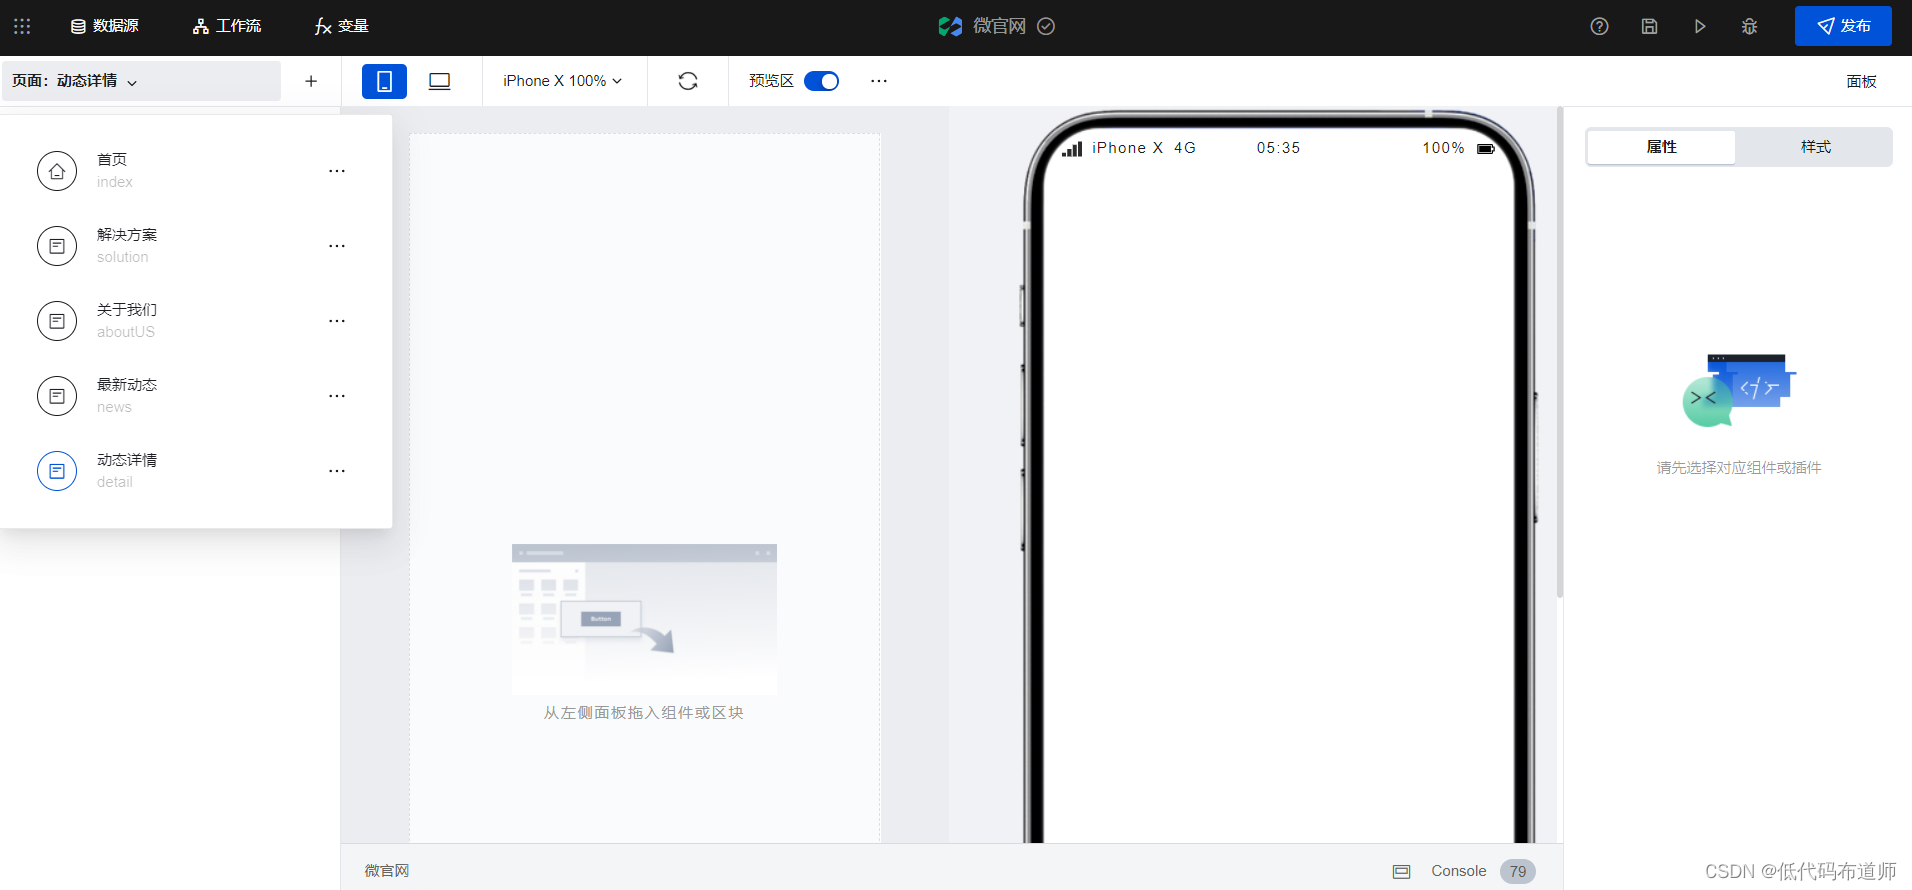Open more options for 最新动态 page
The height and width of the screenshot is (890, 1912).
click(x=337, y=396)
